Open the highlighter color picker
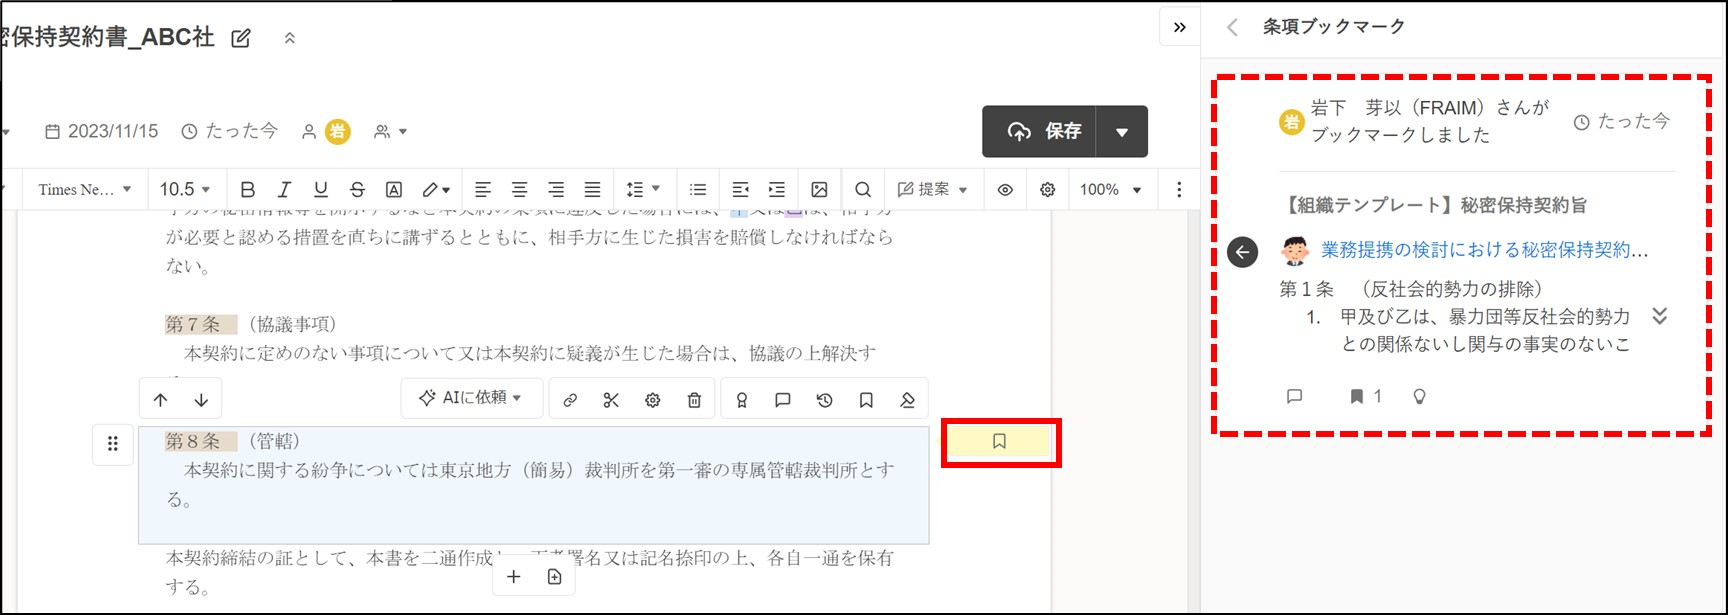Screen dimensions: 1728x615 click(435, 190)
